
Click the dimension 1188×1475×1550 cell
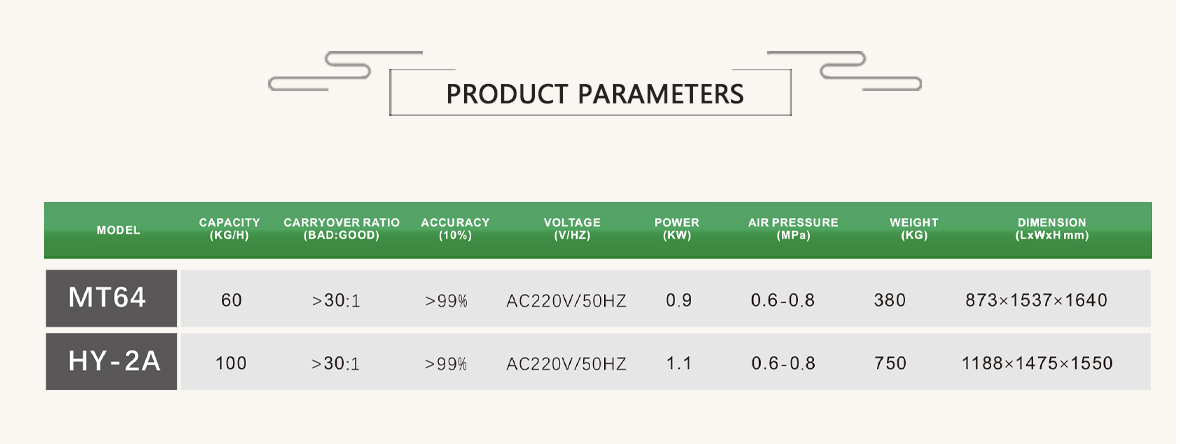point(1037,363)
